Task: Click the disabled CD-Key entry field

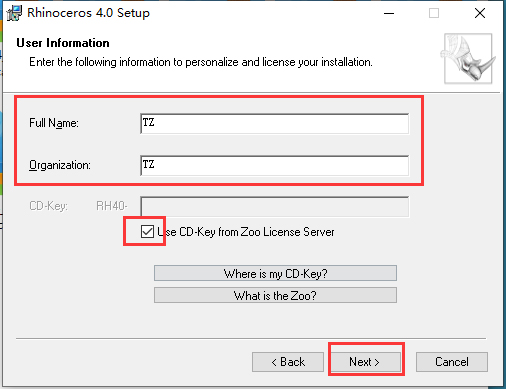Action: 275,207
